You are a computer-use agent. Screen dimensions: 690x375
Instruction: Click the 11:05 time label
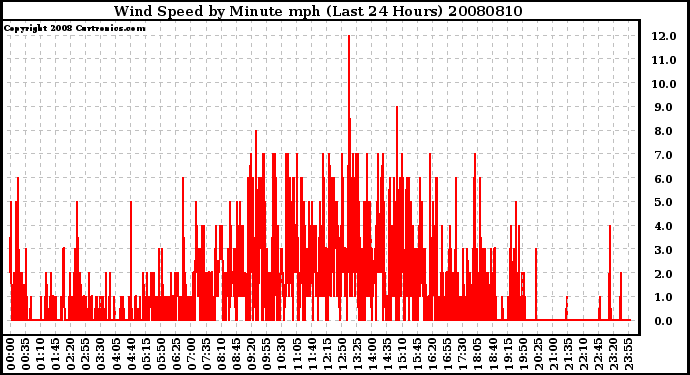pos(297,354)
